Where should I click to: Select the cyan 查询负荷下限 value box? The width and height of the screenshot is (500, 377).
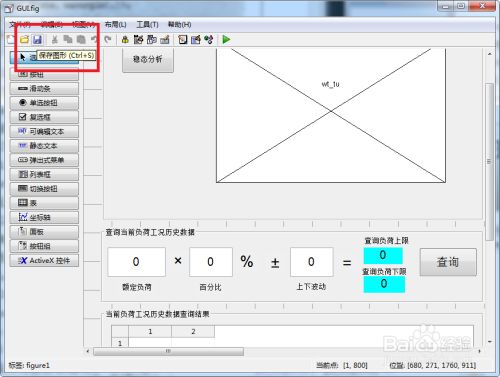point(384,284)
